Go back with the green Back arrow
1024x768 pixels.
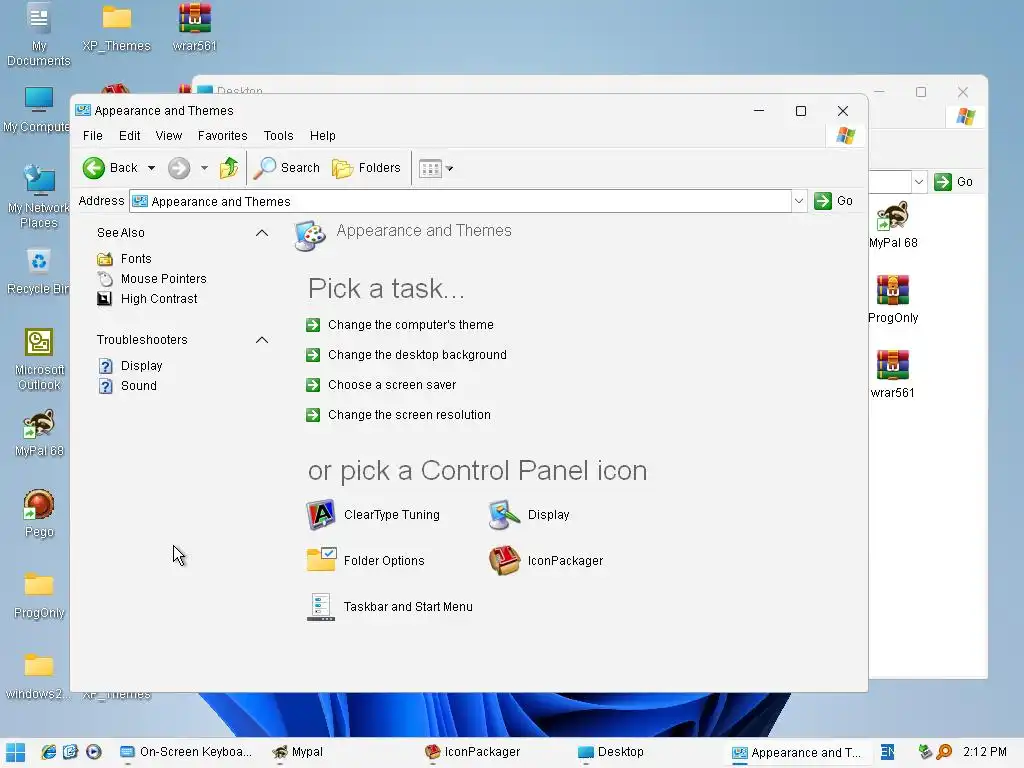coord(110,168)
